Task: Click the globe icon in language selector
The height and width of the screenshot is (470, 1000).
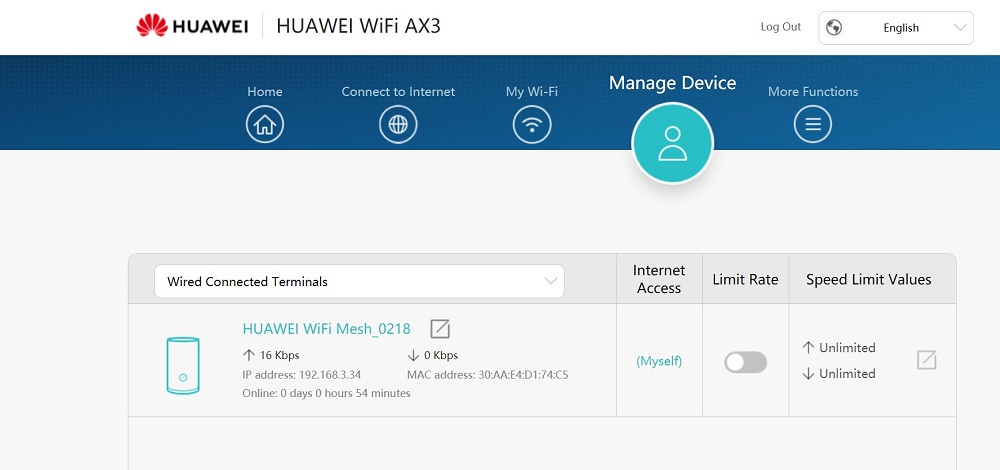Action: tap(834, 27)
